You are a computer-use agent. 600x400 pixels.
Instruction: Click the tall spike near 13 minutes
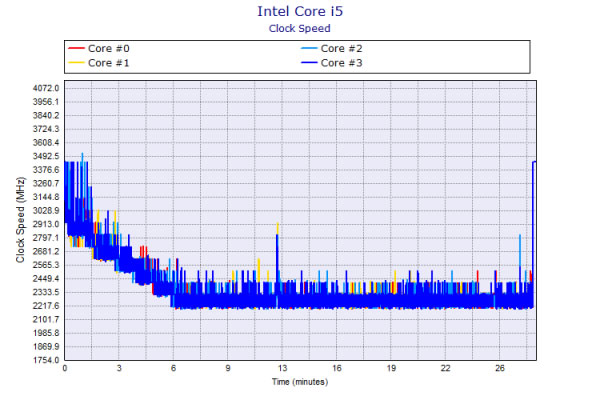(x=277, y=260)
